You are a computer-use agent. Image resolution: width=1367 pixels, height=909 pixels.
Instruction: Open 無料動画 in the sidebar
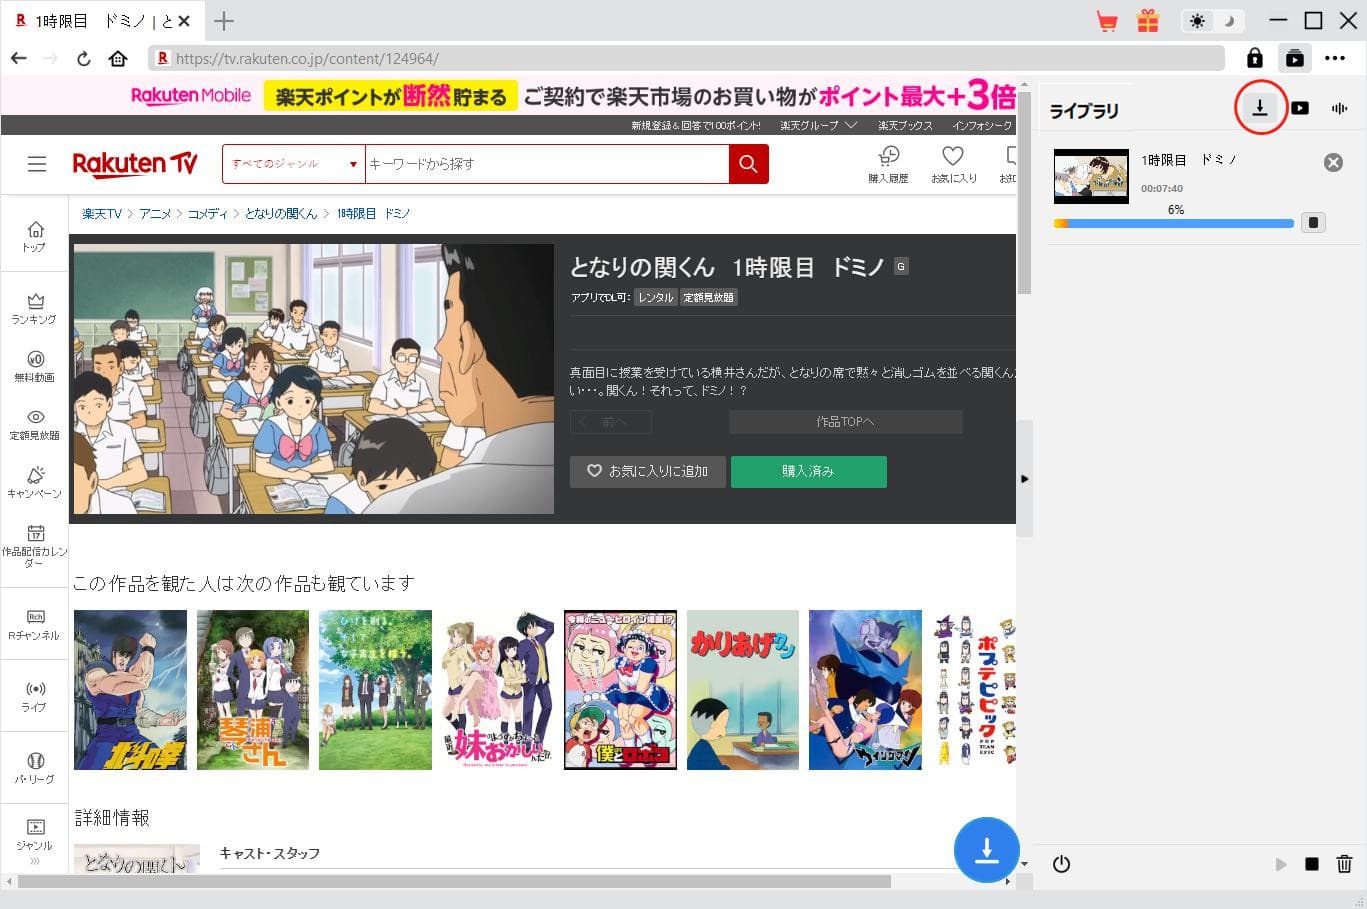point(35,367)
